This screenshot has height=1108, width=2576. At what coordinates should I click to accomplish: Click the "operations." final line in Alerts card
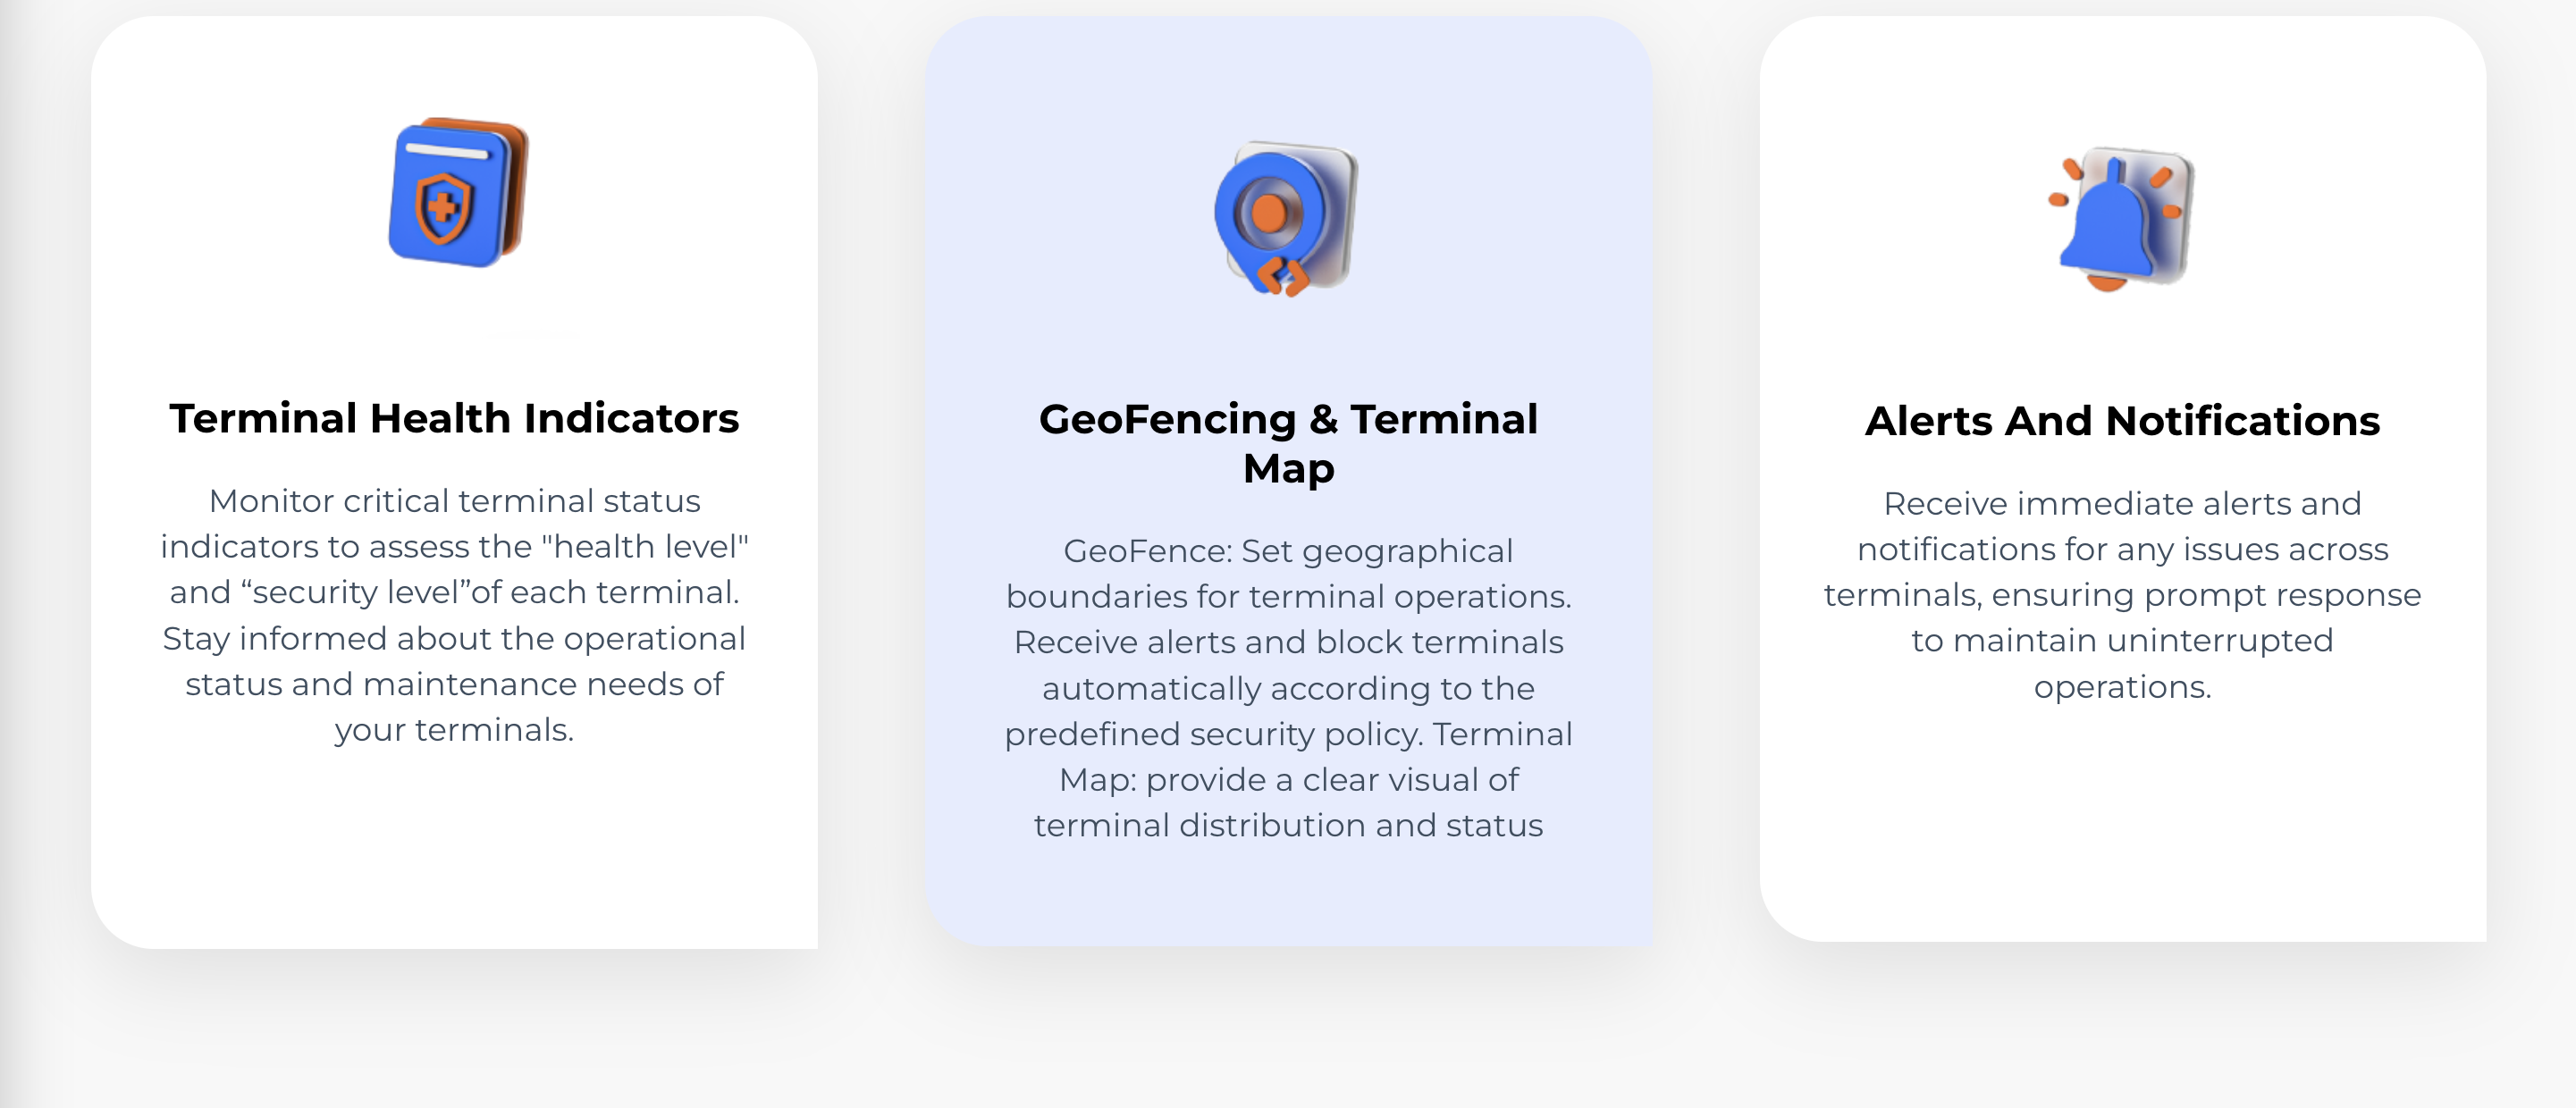[2122, 687]
